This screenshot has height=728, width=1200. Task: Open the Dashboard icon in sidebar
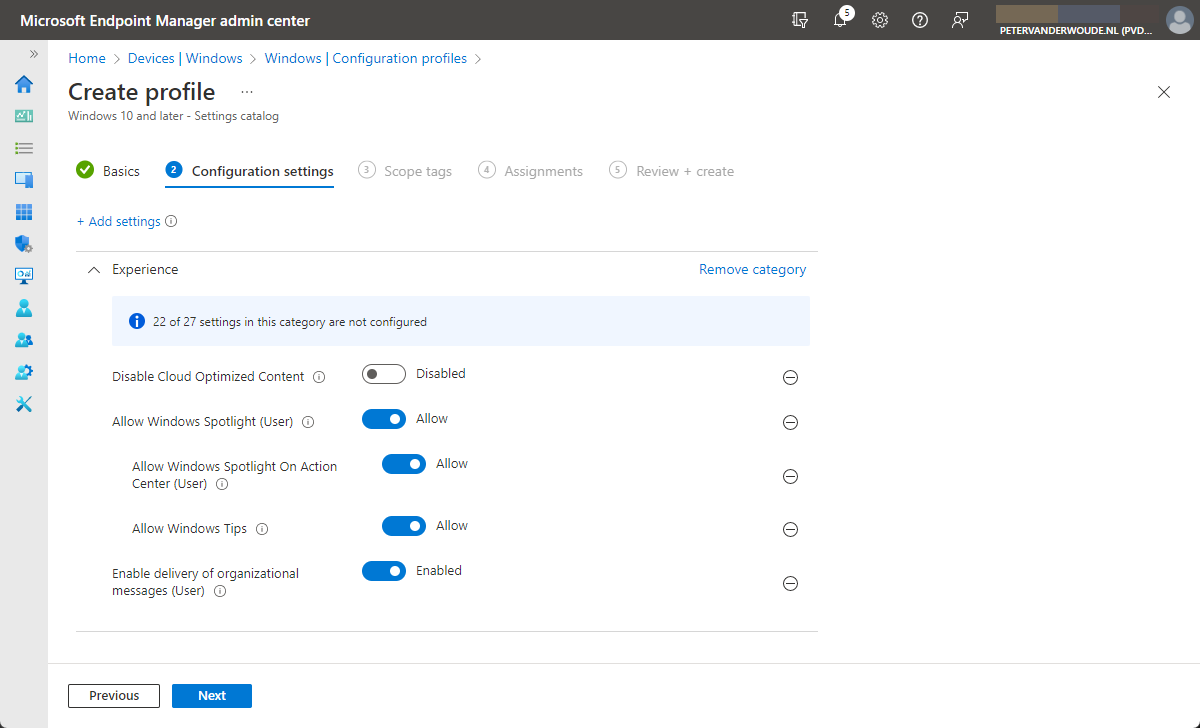pyautogui.click(x=24, y=116)
